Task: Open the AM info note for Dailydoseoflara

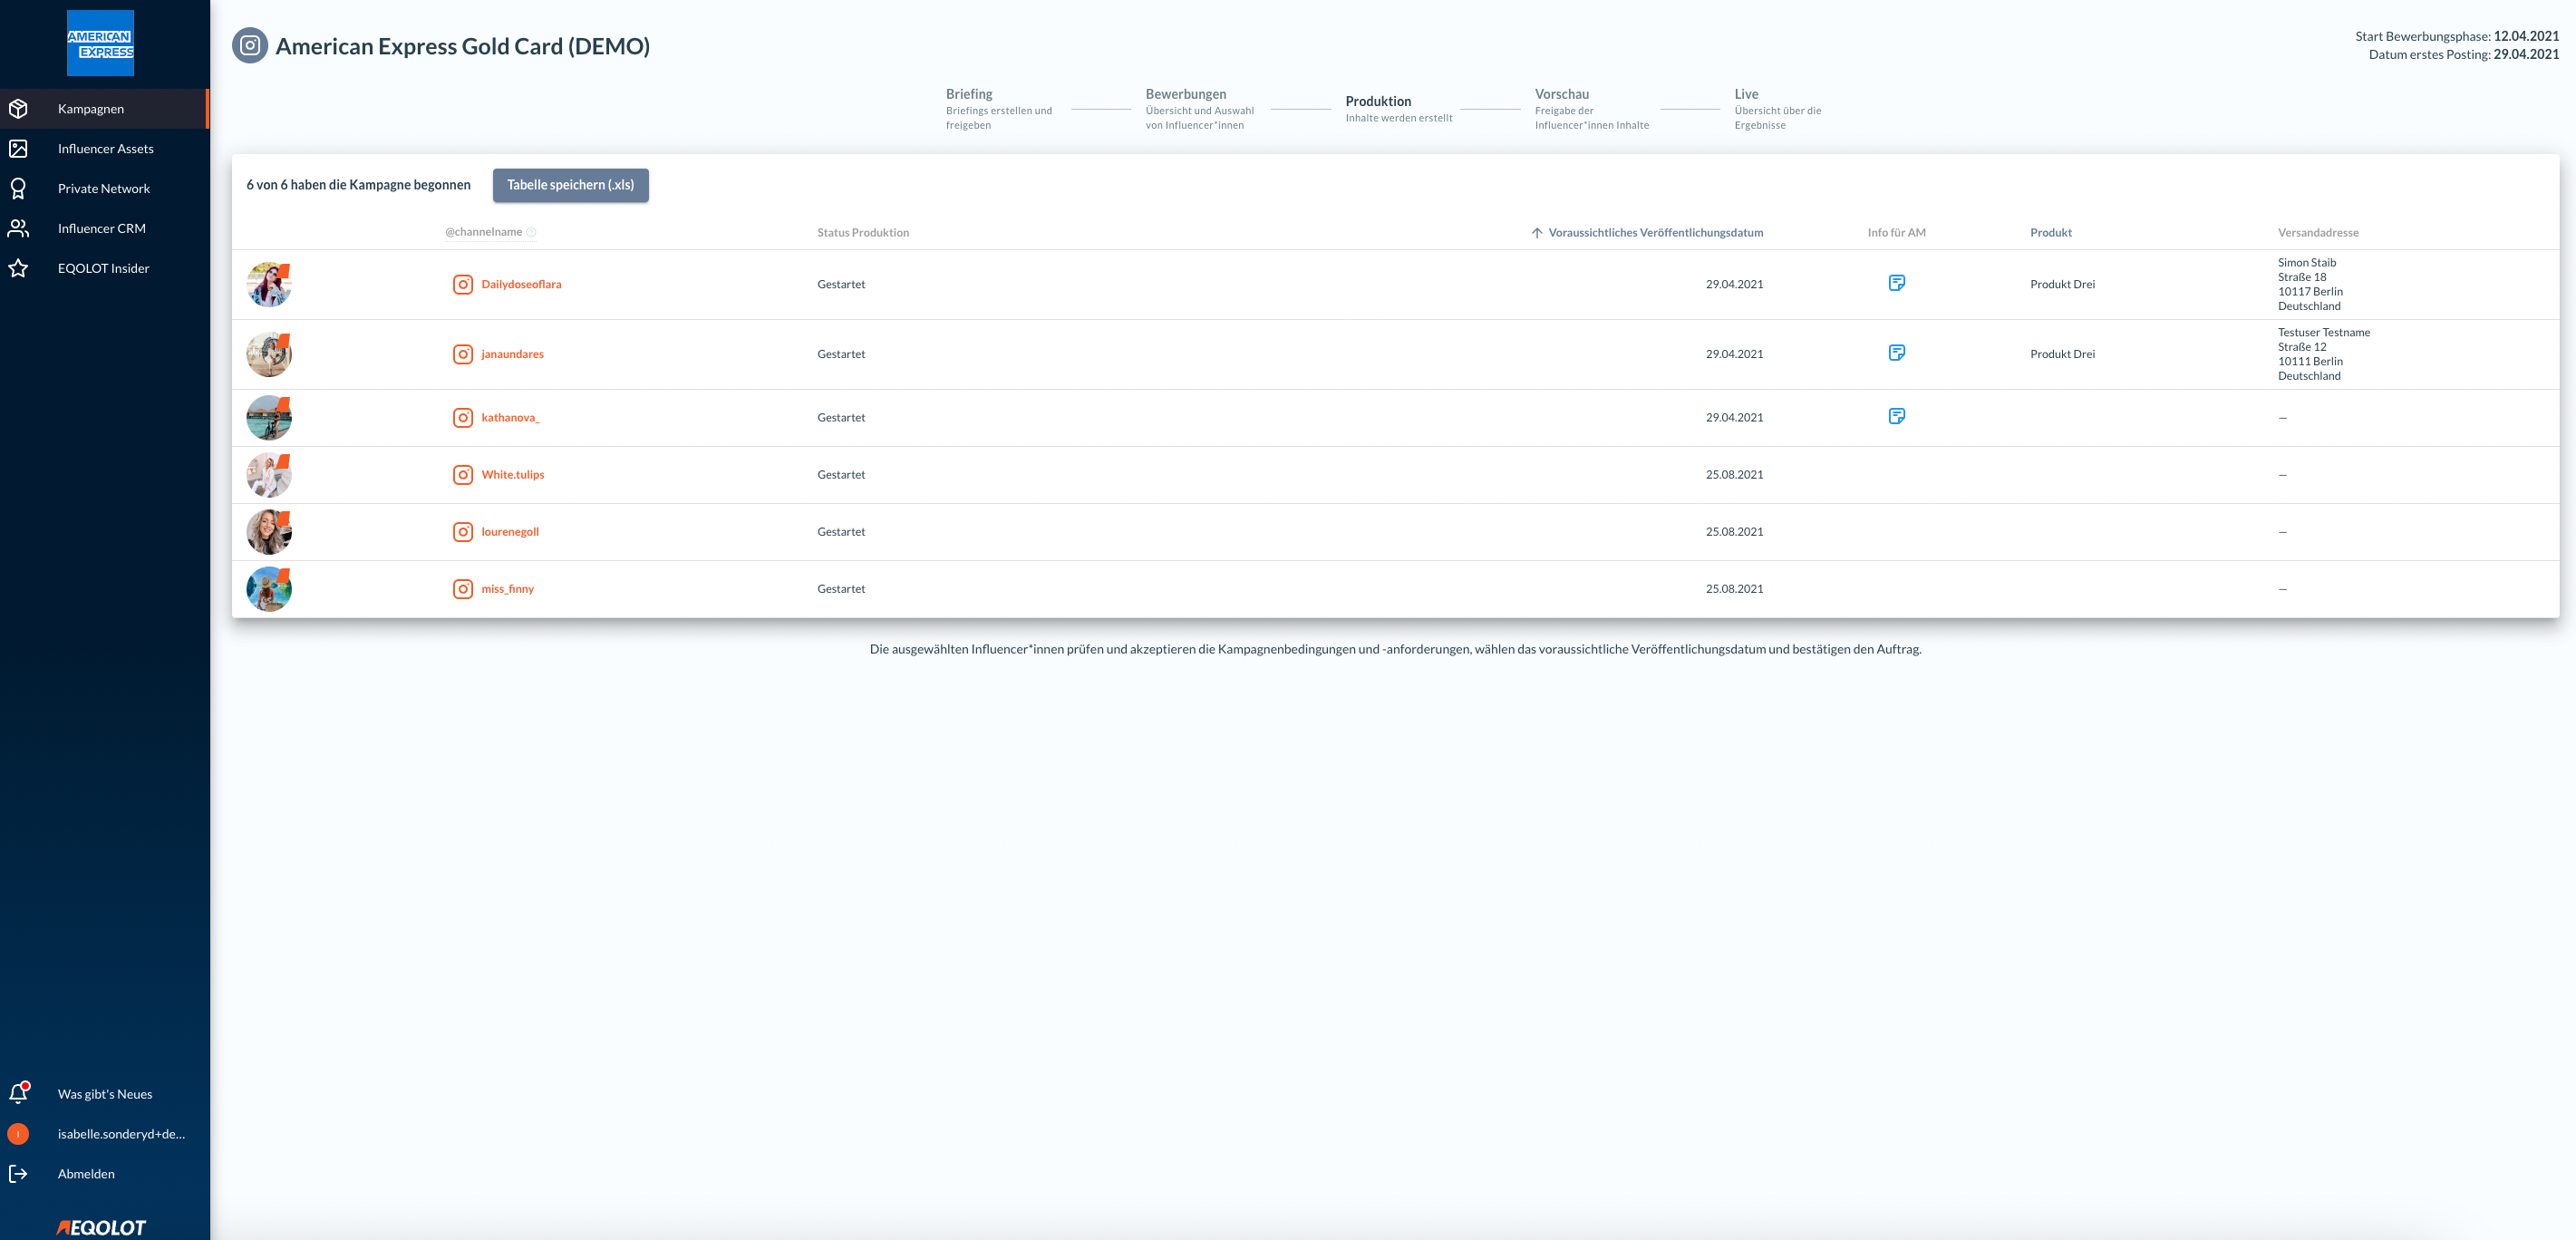Action: pyautogui.click(x=1896, y=283)
